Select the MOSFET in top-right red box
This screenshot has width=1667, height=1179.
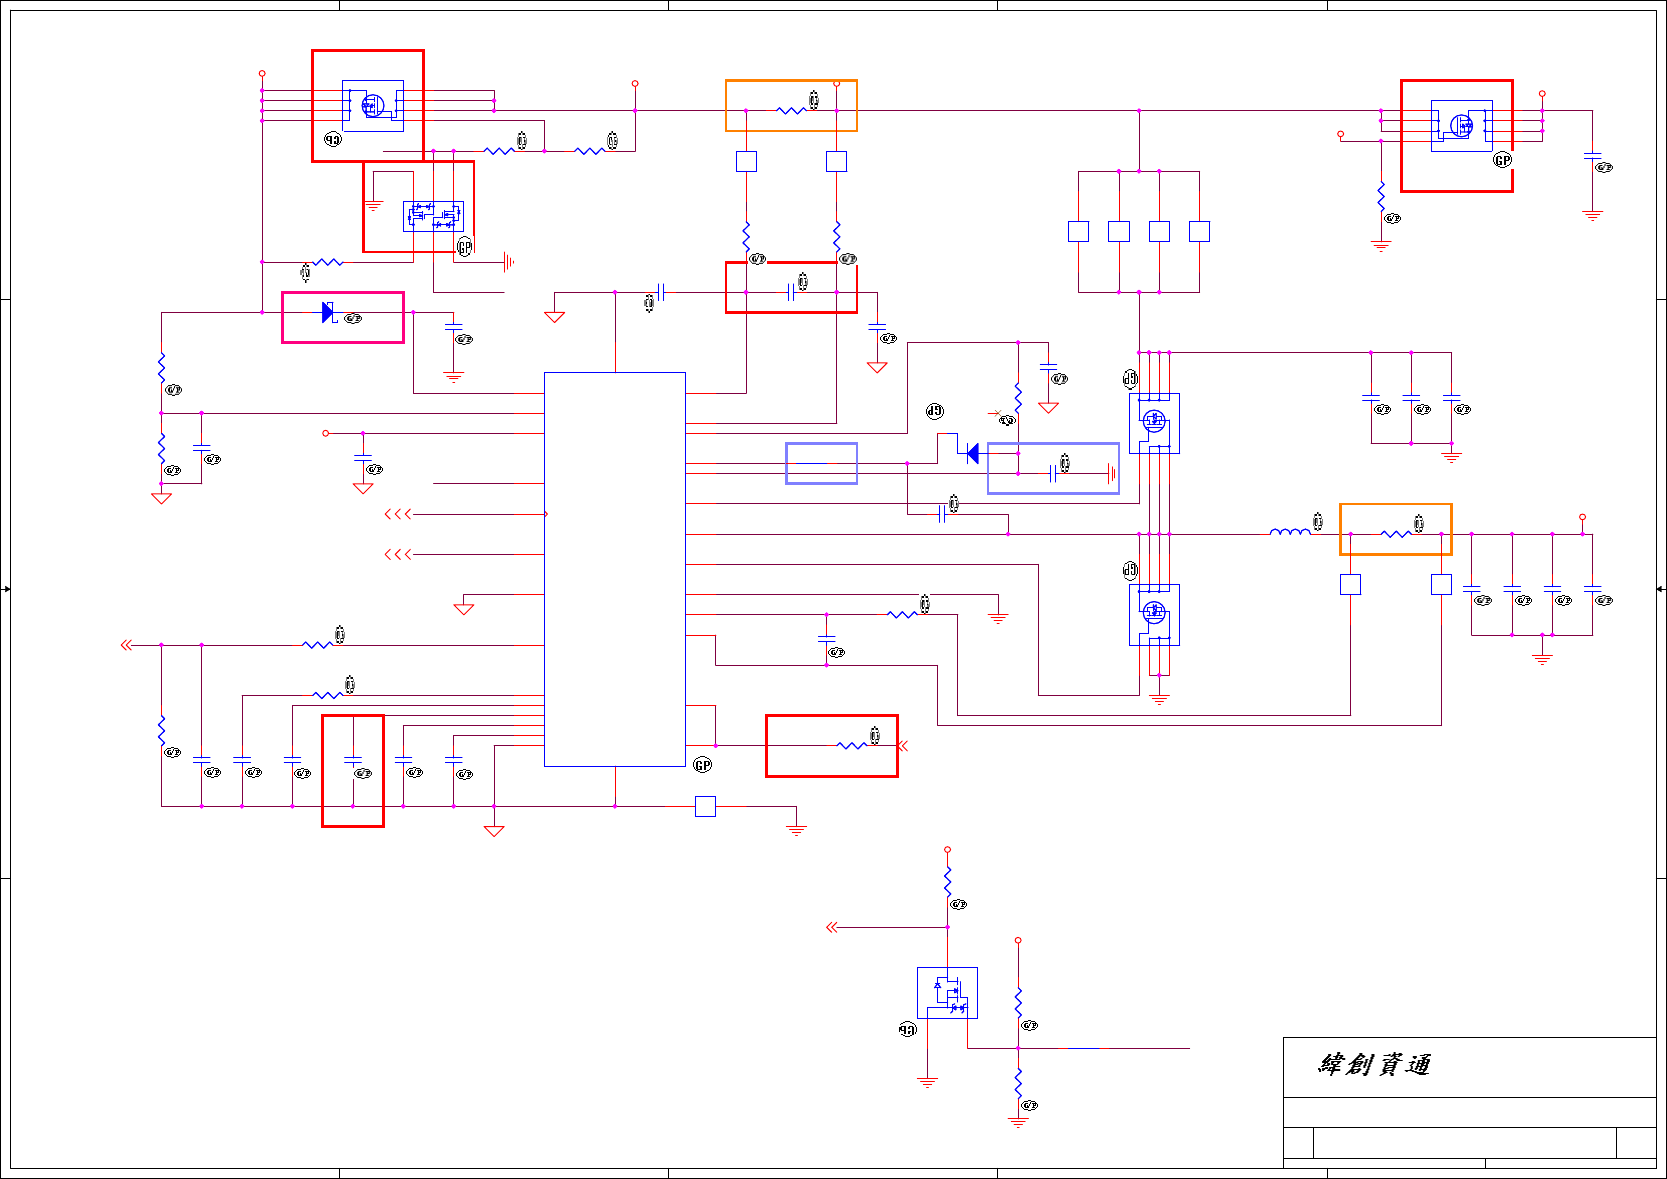pos(1462,125)
